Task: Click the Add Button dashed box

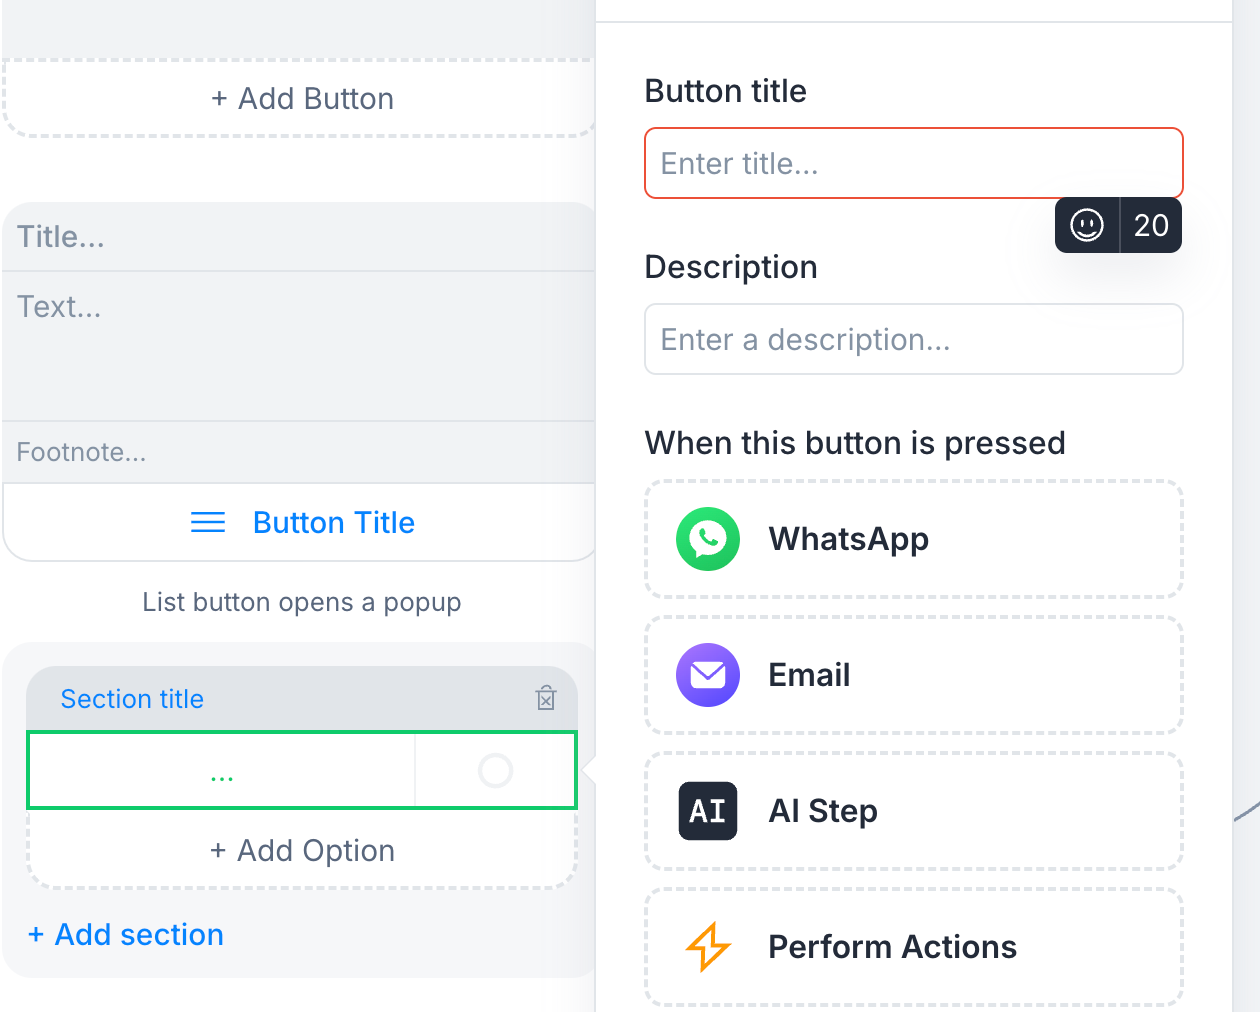Action: tap(300, 98)
